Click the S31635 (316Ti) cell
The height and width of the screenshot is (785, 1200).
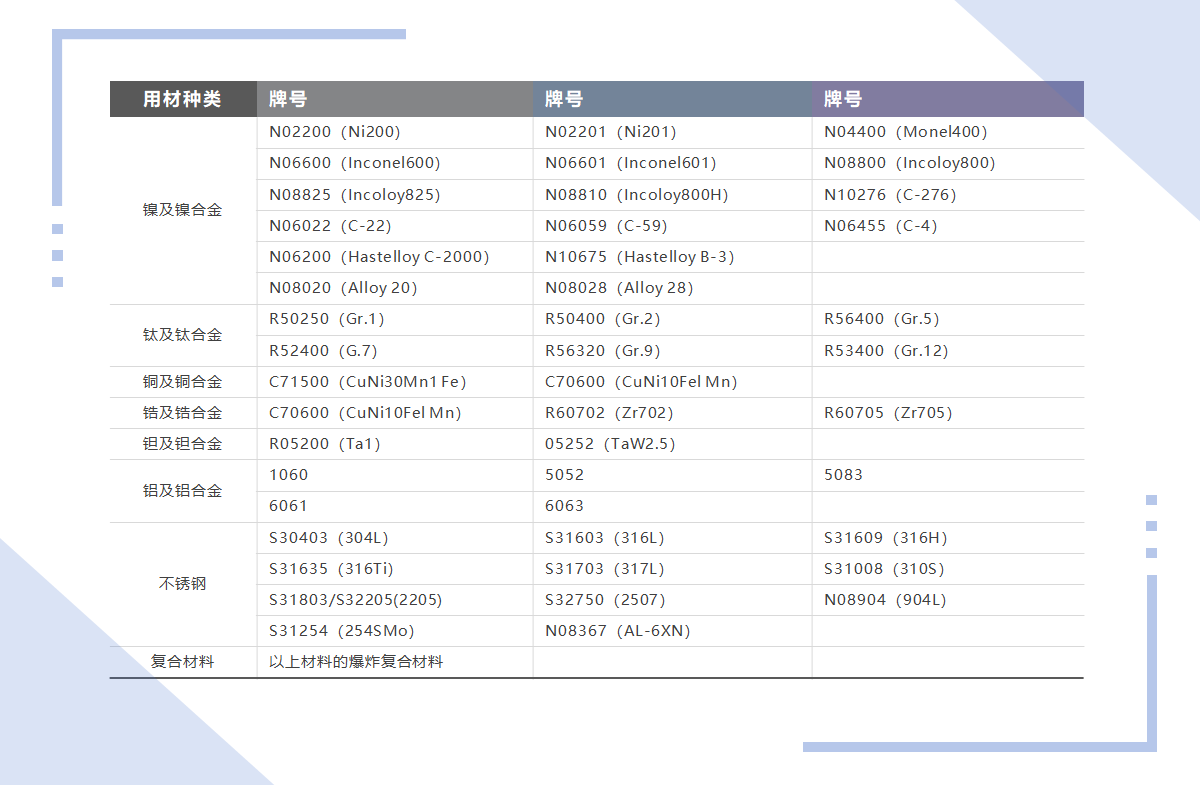click(x=395, y=569)
